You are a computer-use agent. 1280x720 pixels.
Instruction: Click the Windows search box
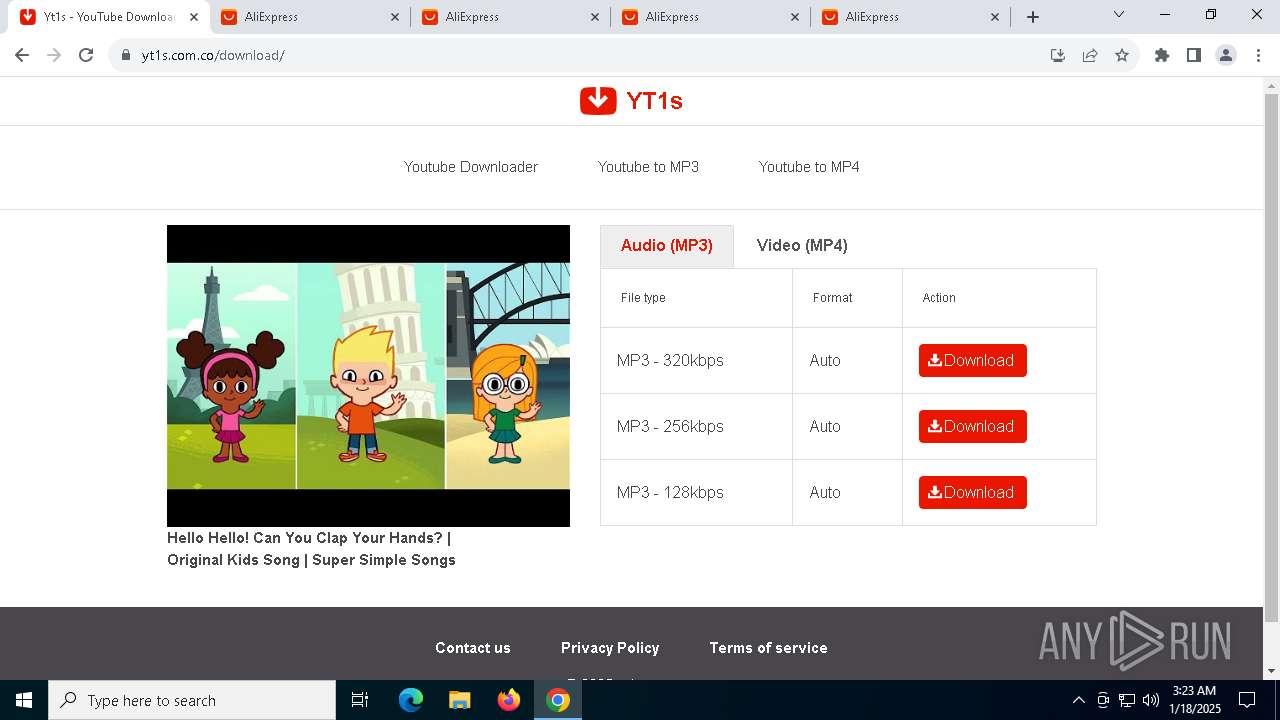tap(192, 700)
